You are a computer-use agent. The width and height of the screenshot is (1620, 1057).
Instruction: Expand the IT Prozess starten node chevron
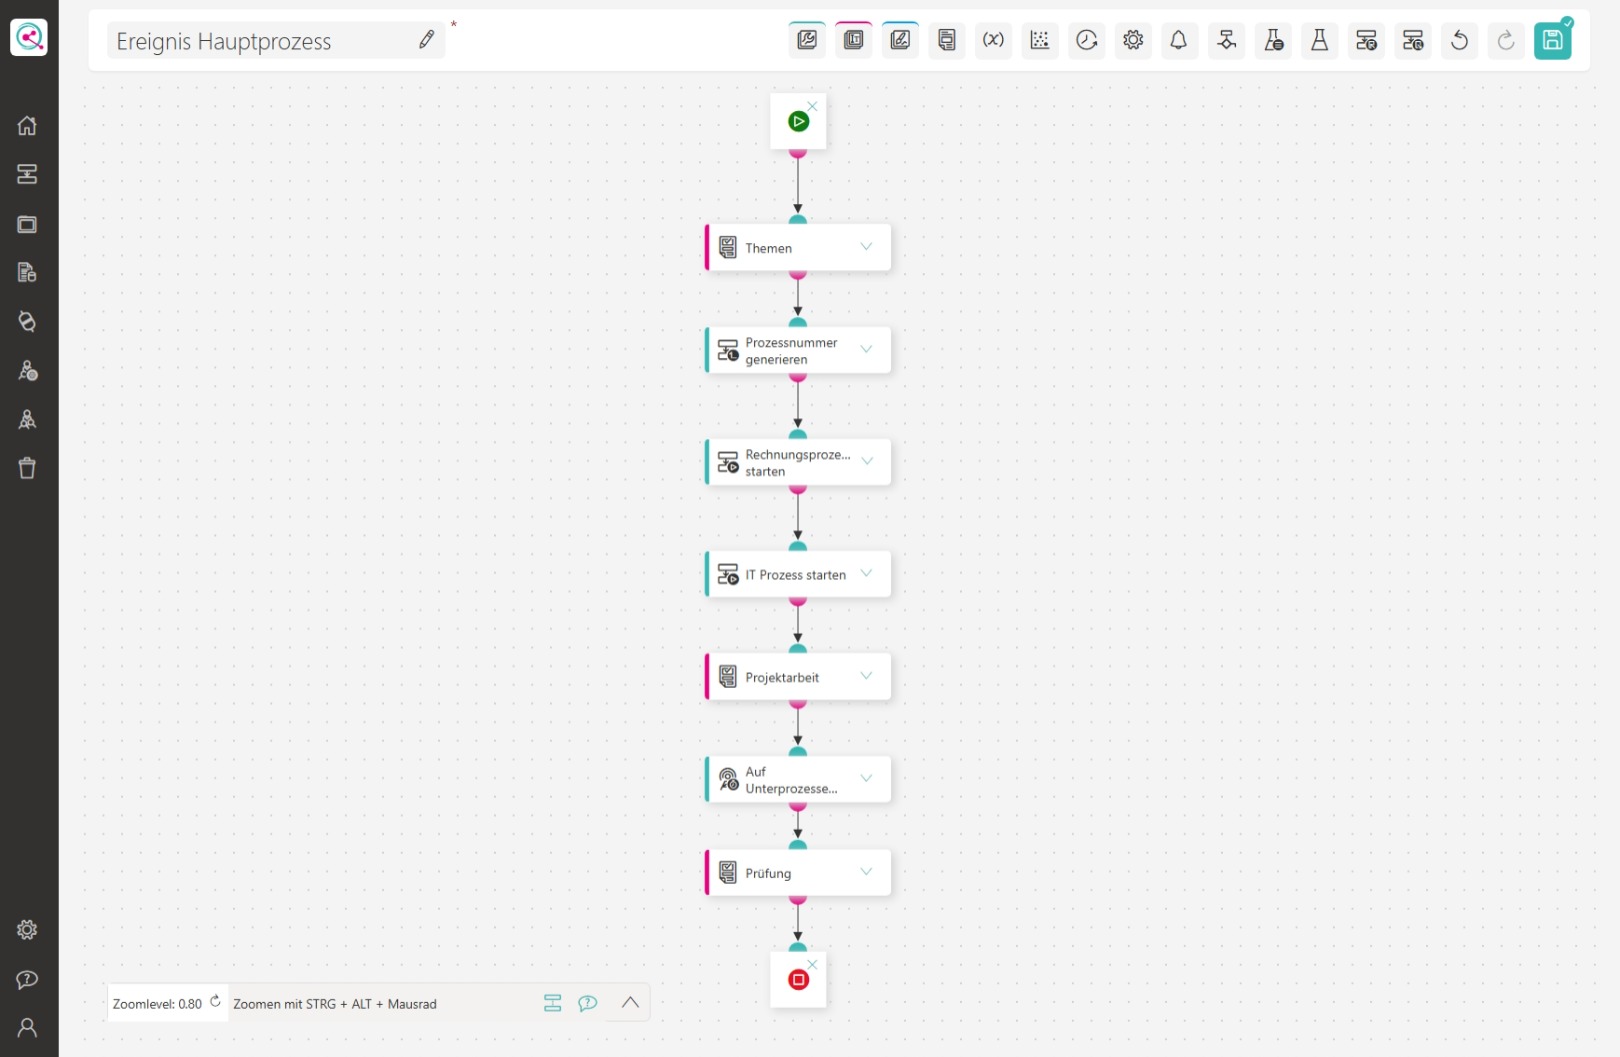[x=866, y=574]
